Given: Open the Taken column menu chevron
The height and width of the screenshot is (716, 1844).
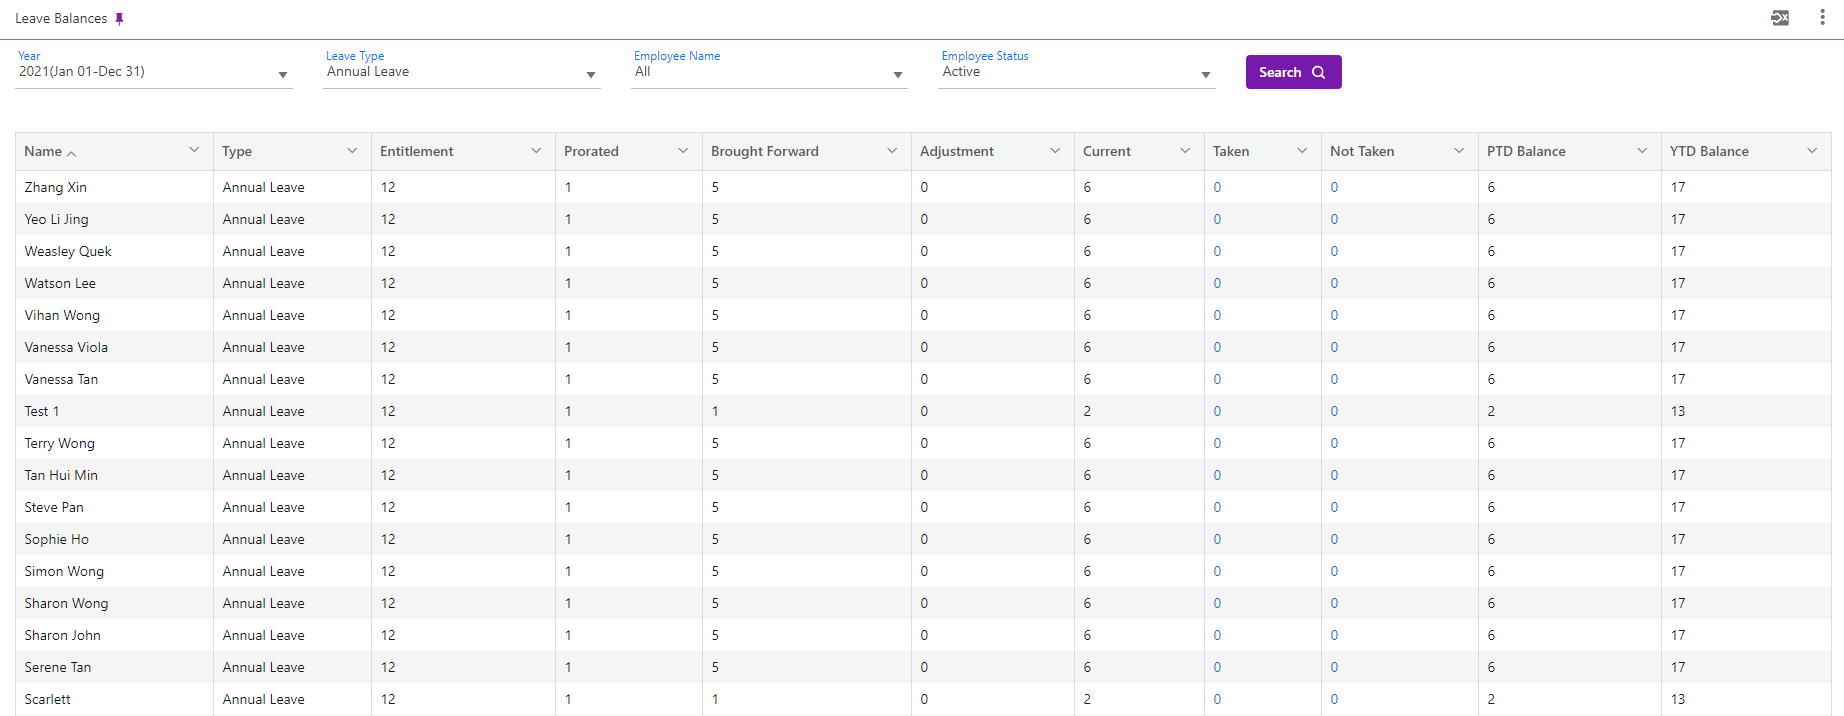Looking at the screenshot, I should pyautogui.click(x=1302, y=151).
